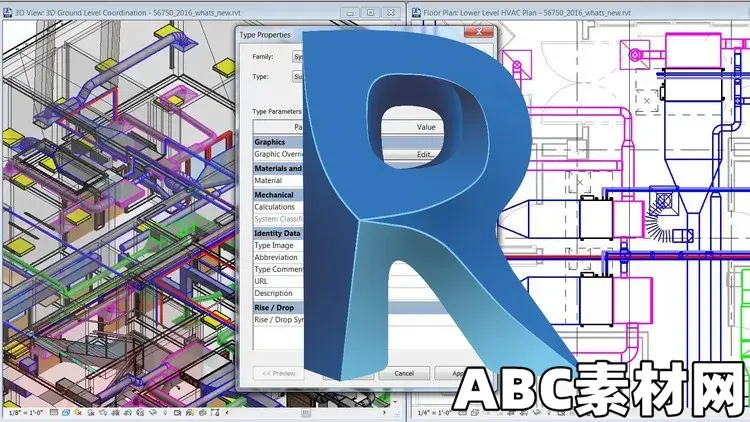Close the 3D View window
Image resolution: width=750 pixels, height=422 pixels.
point(391,12)
